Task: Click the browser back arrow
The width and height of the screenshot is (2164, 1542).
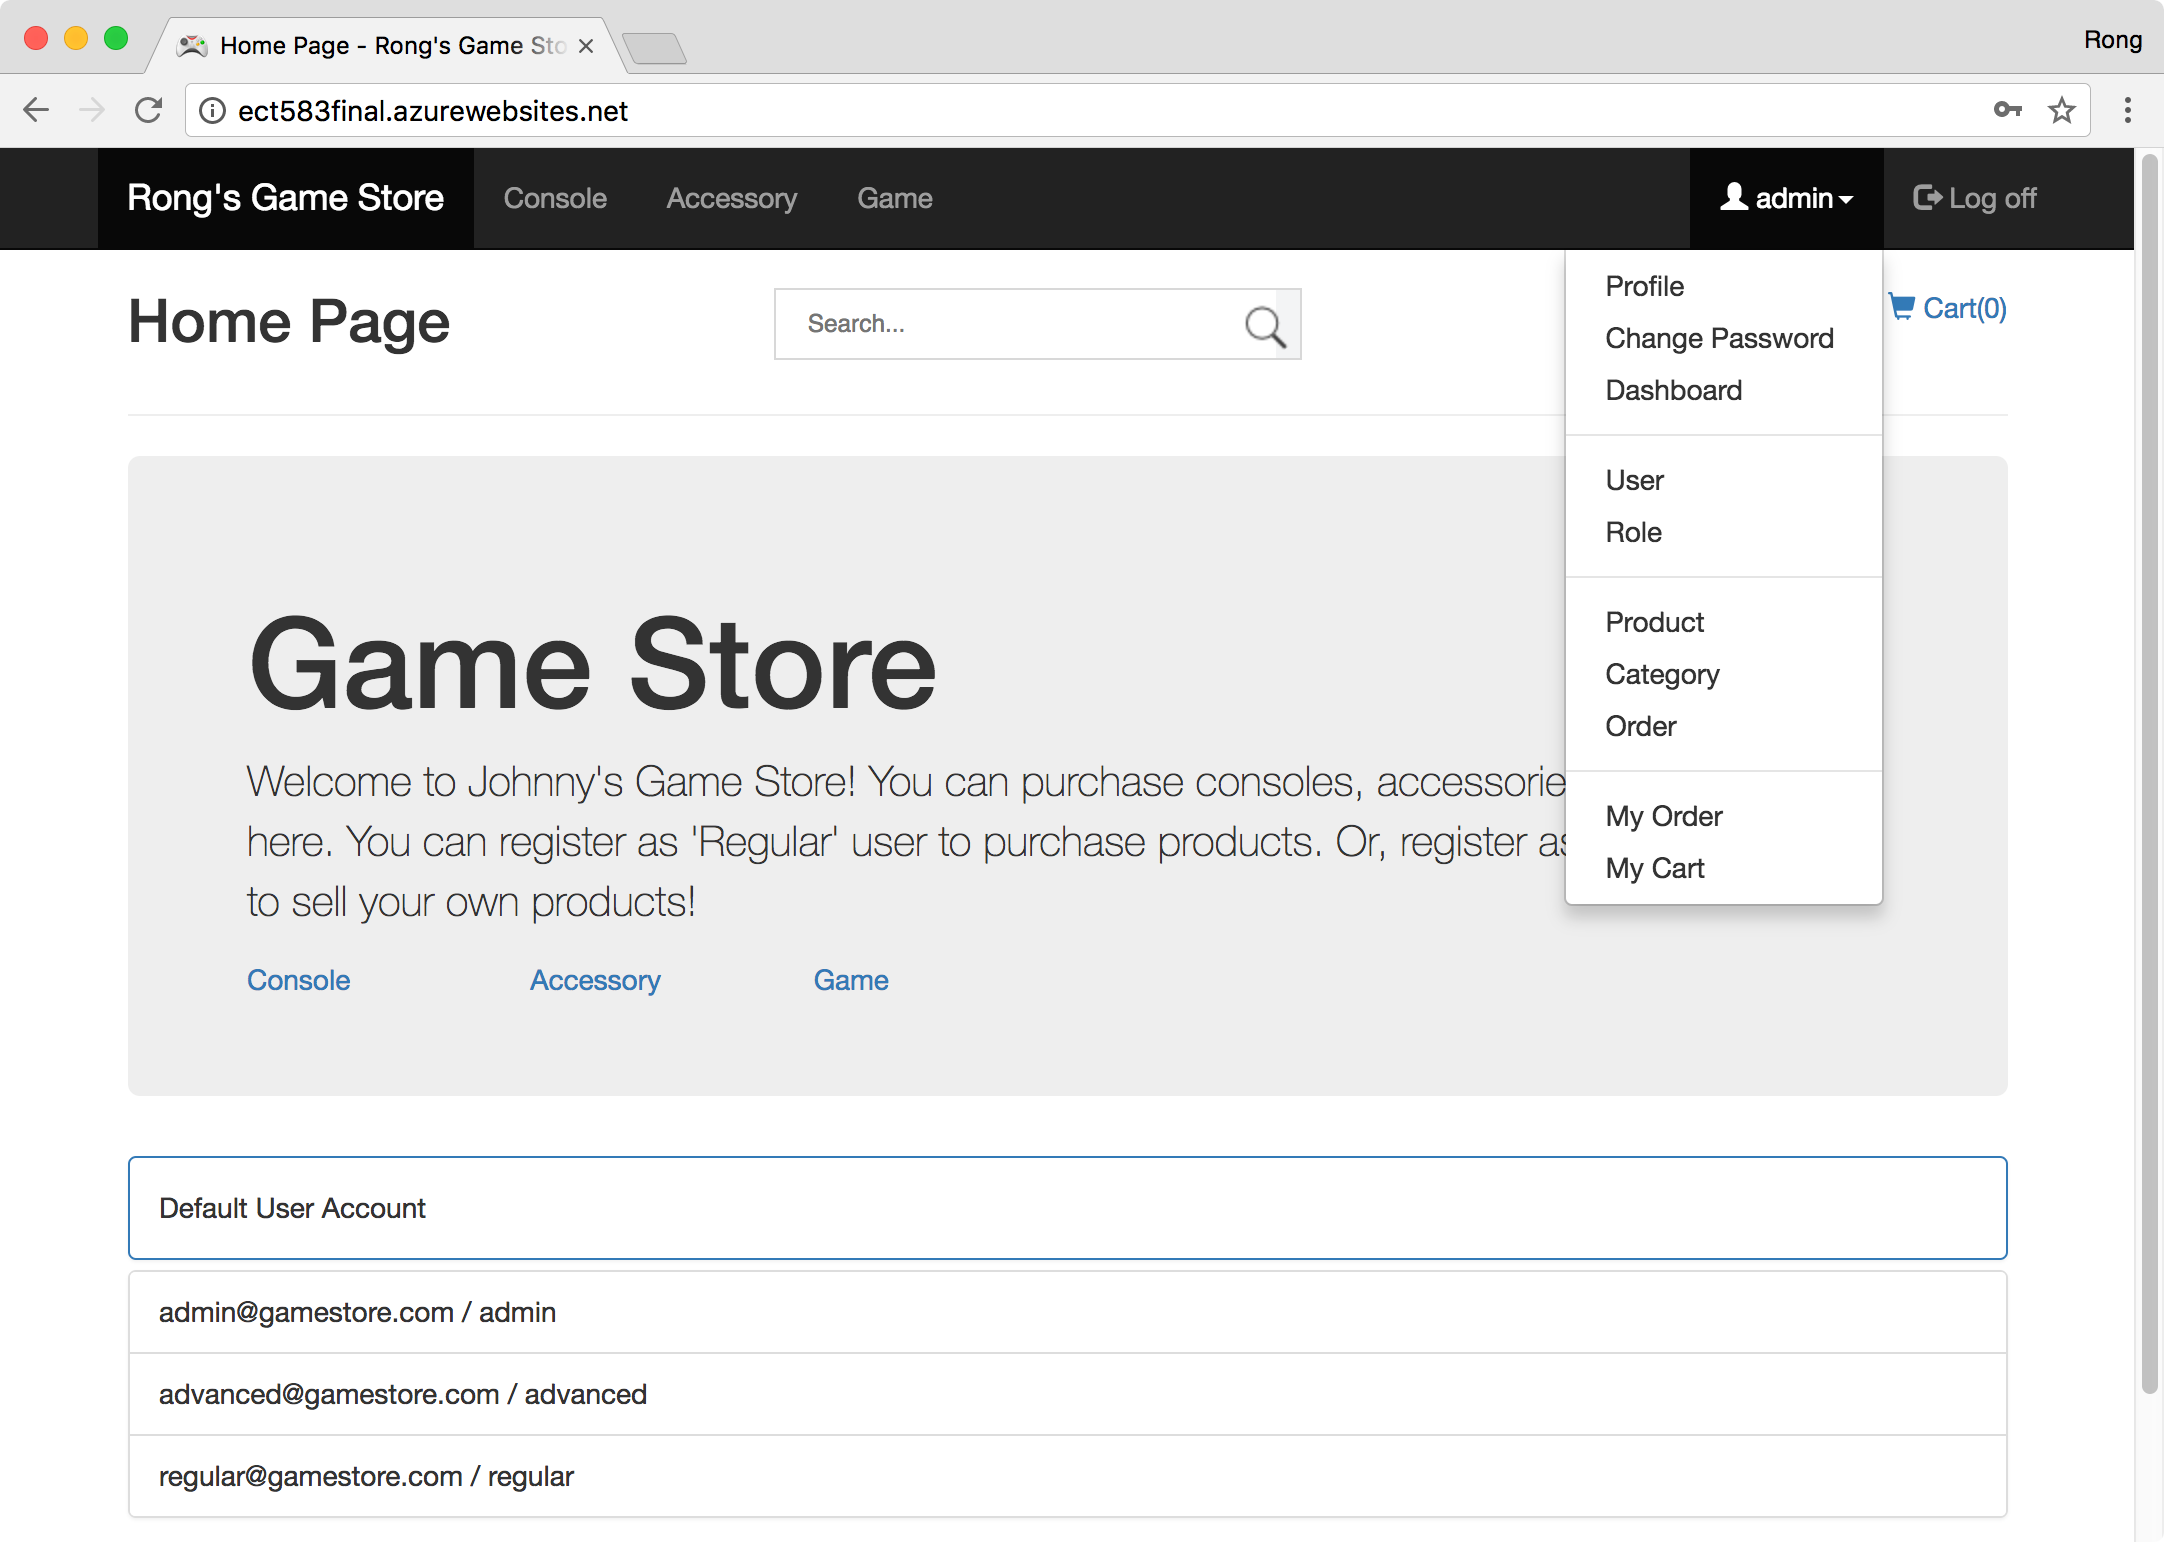Action: tap(36, 110)
